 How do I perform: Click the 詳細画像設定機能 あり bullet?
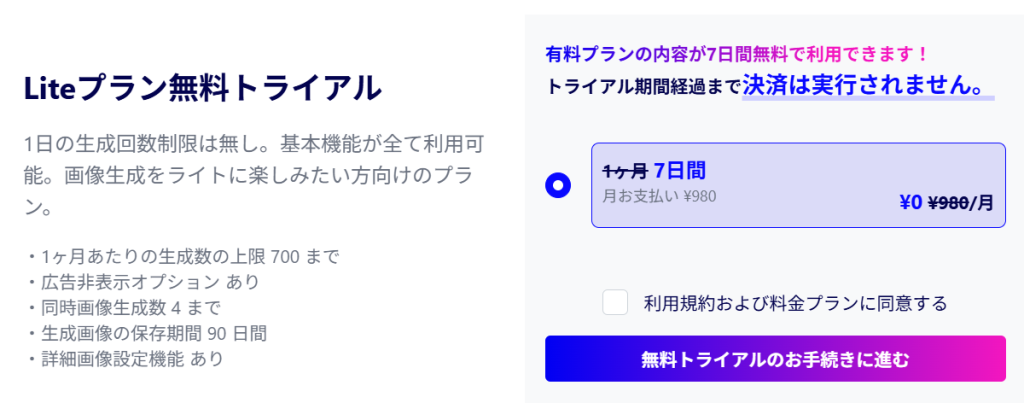pyautogui.click(x=127, y=357)
